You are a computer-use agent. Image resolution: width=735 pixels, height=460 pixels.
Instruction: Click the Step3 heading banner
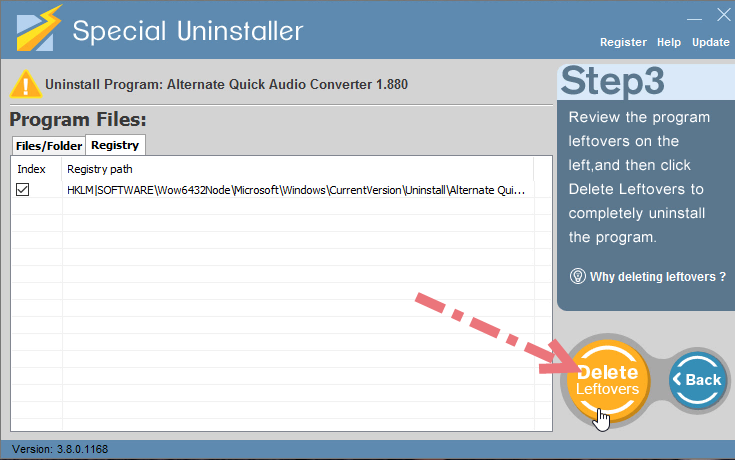[x=646, y=82]
